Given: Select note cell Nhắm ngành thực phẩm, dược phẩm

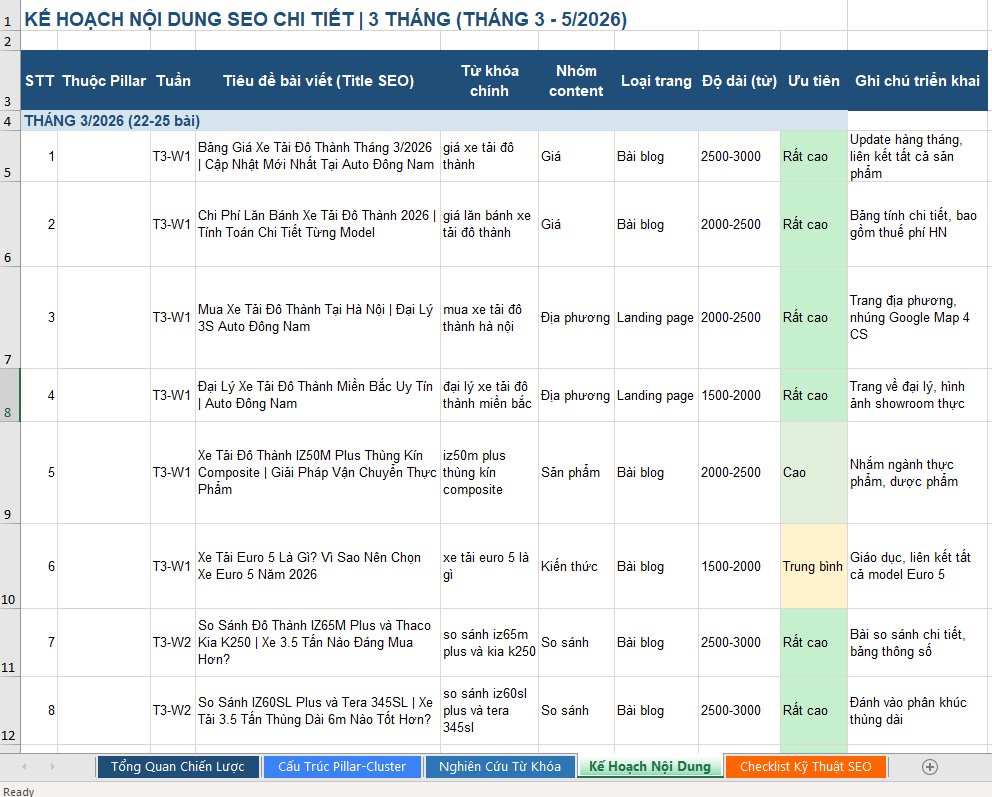Looking at the screenshot, I should point(917,473).
